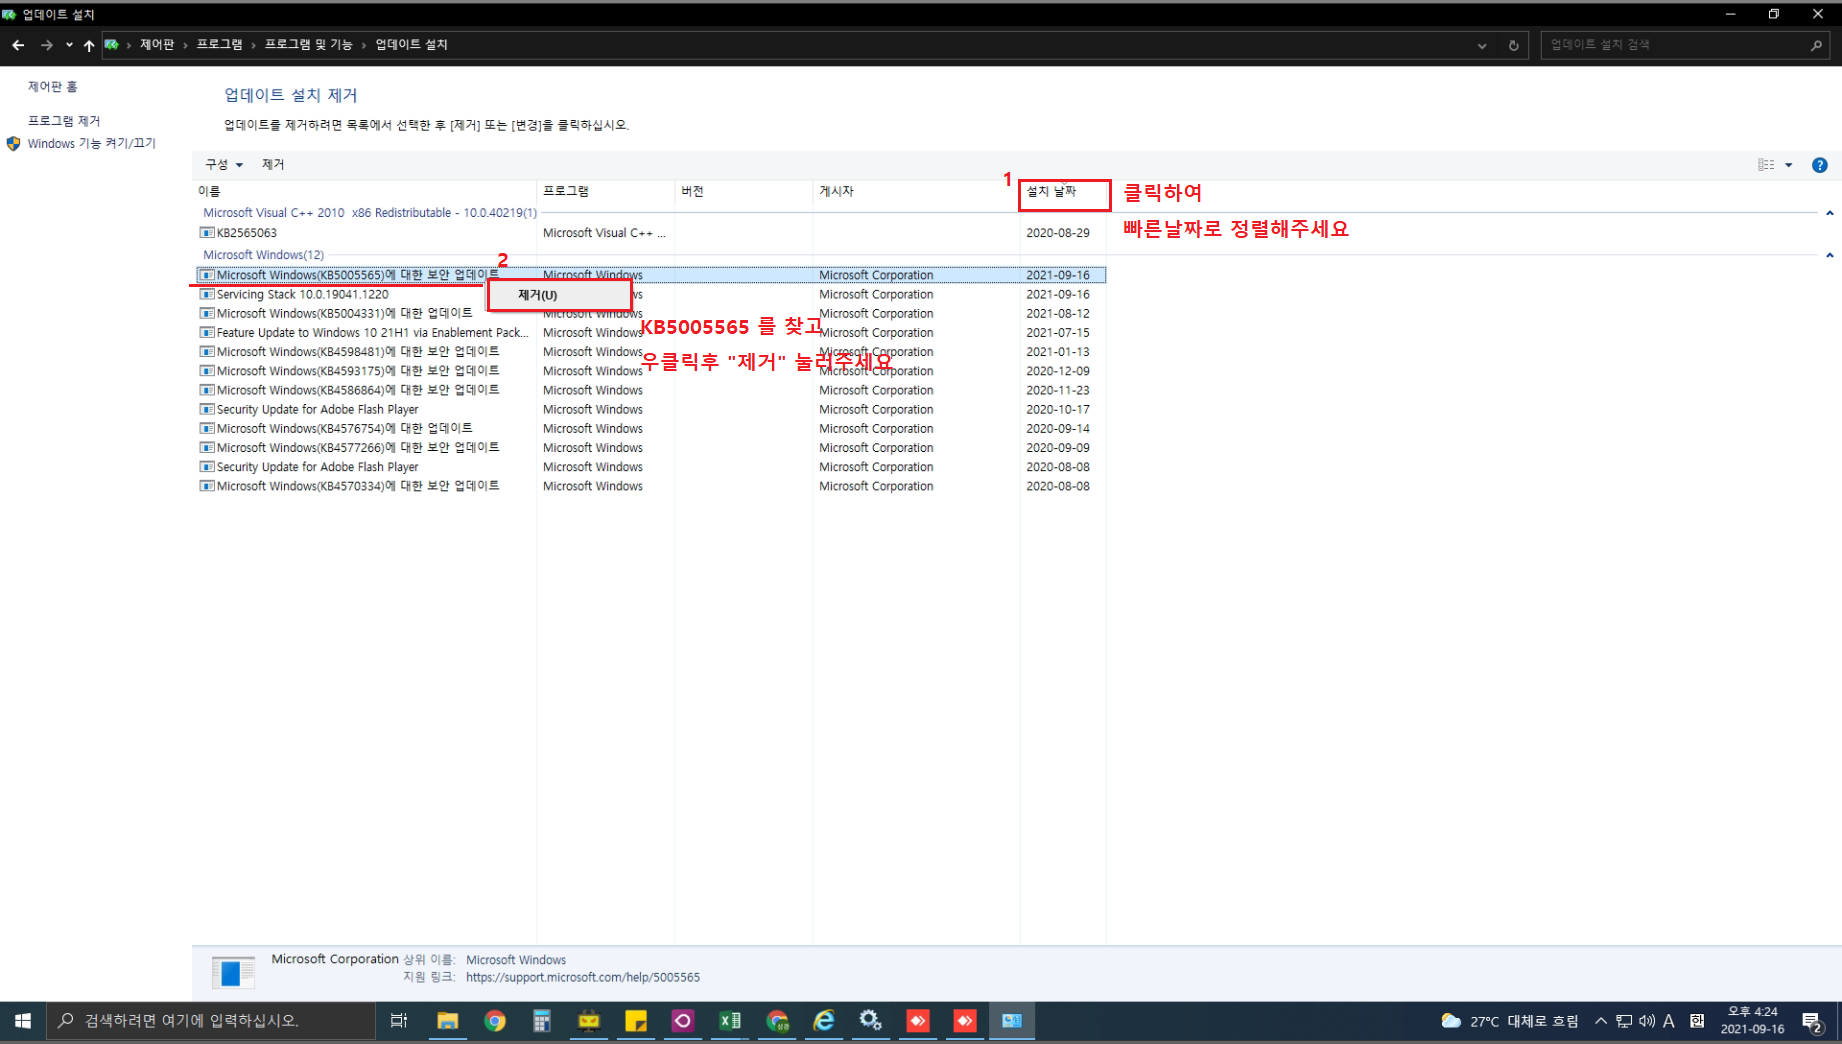Viewport: 1842px width, 1044px height.
Task: Change view with the view icon
Action: tap(1766, 165)
